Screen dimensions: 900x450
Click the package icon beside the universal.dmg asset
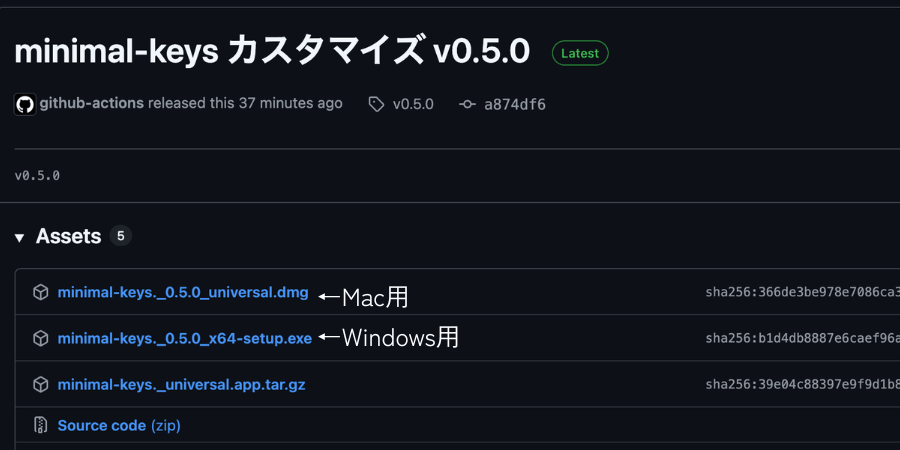coord(41,293)
